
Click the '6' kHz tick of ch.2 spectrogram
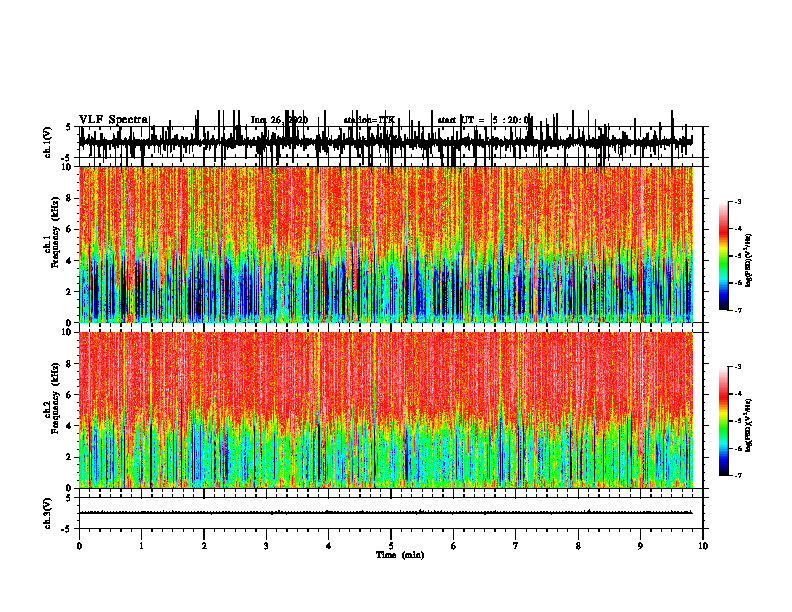[69, 395]
